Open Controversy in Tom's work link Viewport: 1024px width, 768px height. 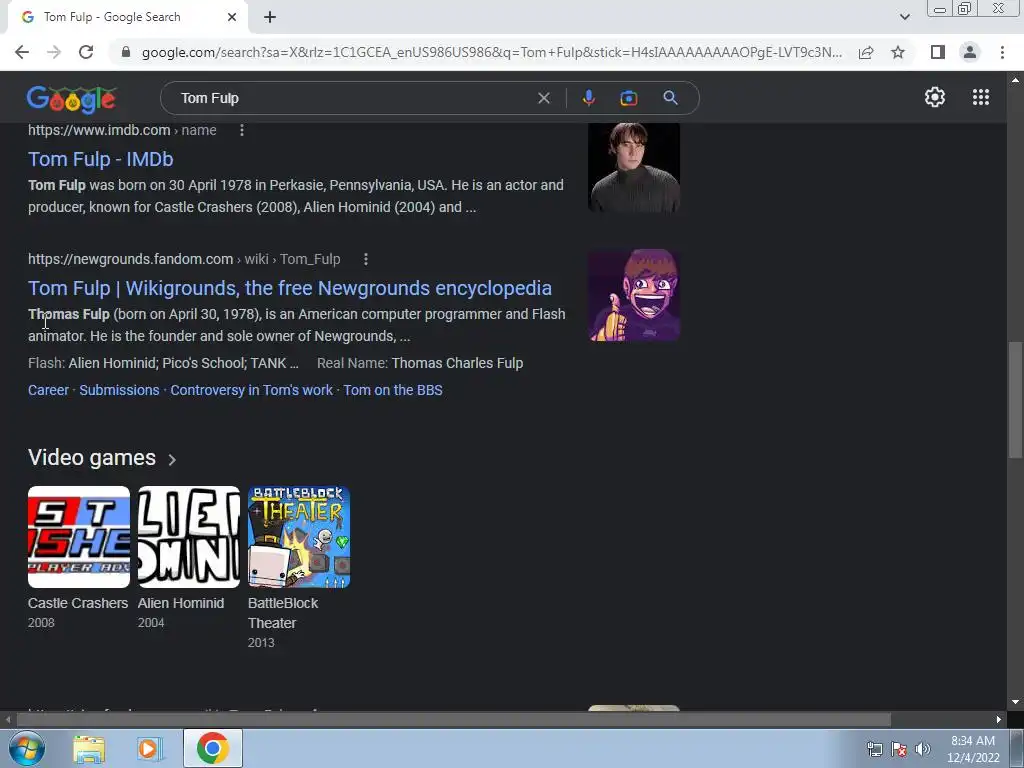click(x=251, y=390)
